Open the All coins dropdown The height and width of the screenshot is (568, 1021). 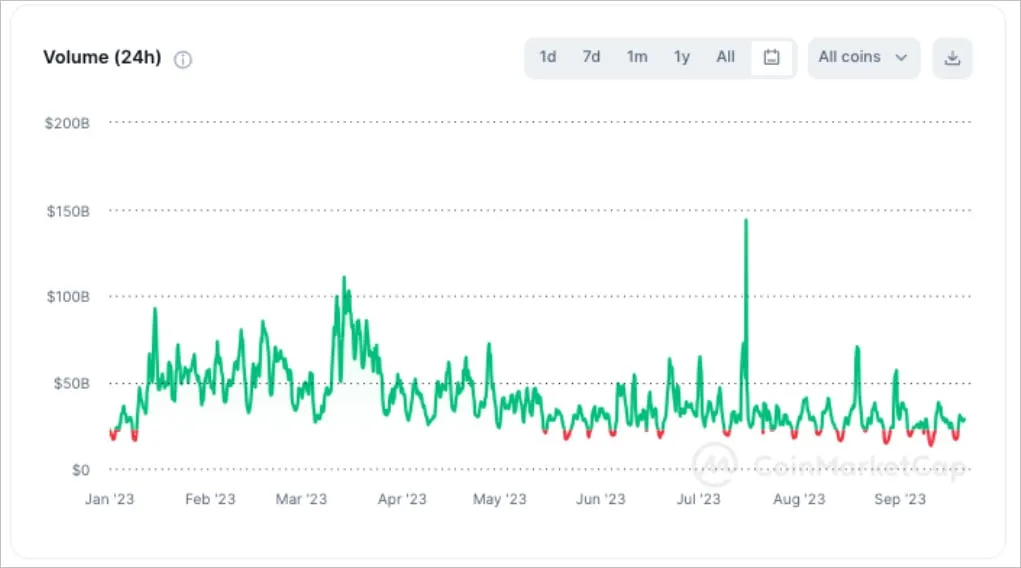coord(863,57)
